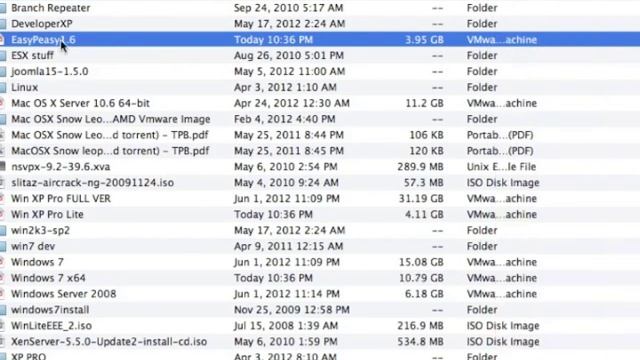
Task: Click the date Nov 25, 2009 12:58 PM
Action: (291, 310)
